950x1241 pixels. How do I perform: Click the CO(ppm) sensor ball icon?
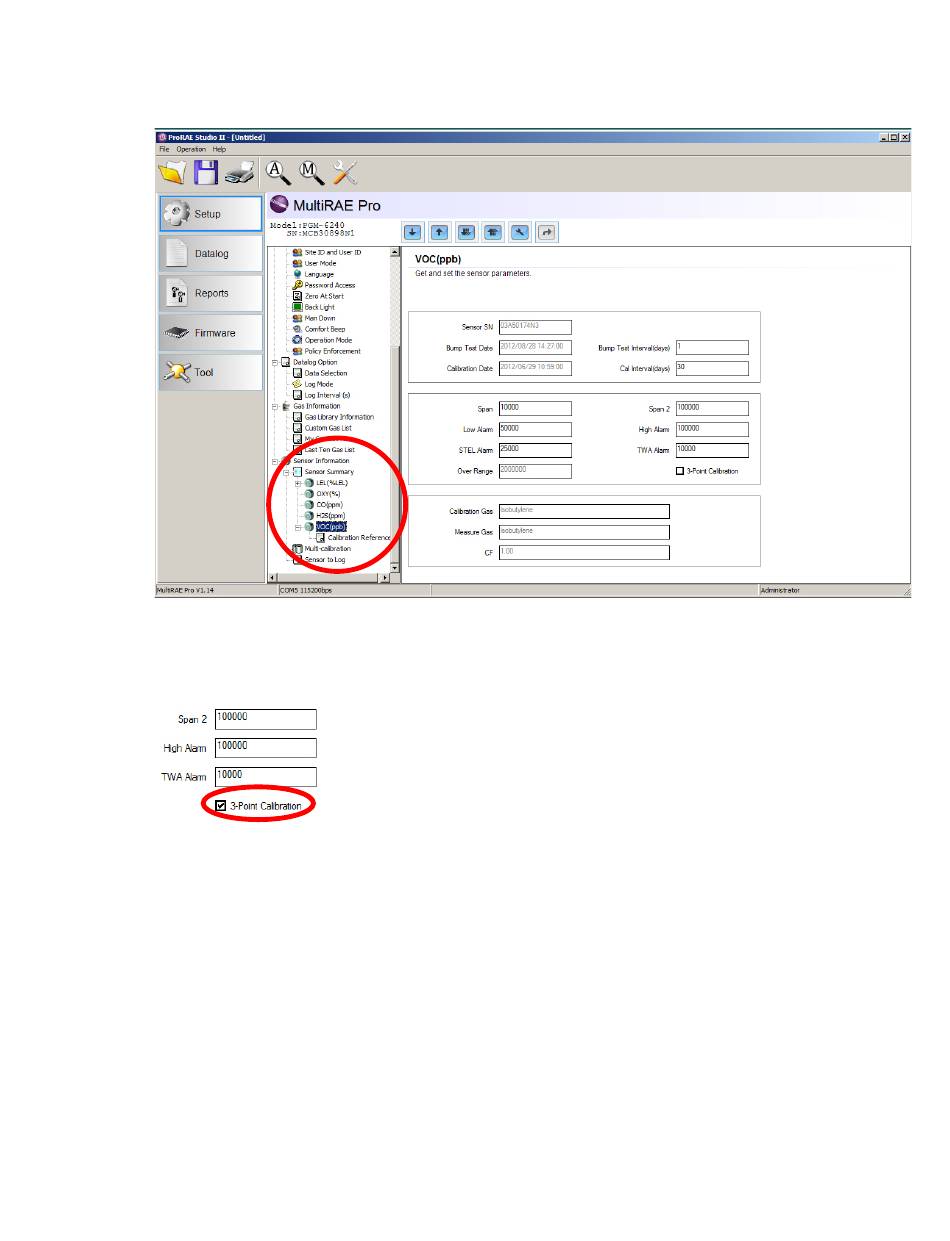tap(309, 505)
